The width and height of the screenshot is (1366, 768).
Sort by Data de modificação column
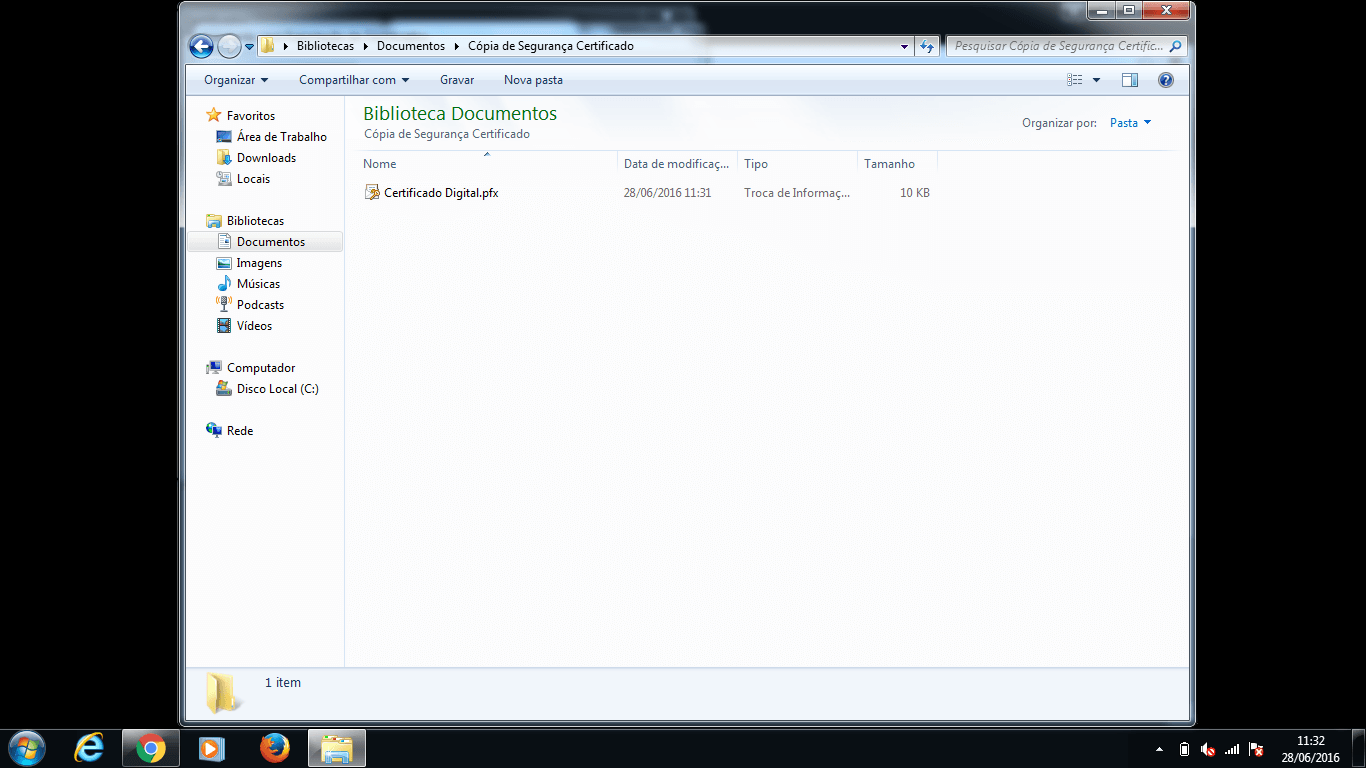point(677,164)
